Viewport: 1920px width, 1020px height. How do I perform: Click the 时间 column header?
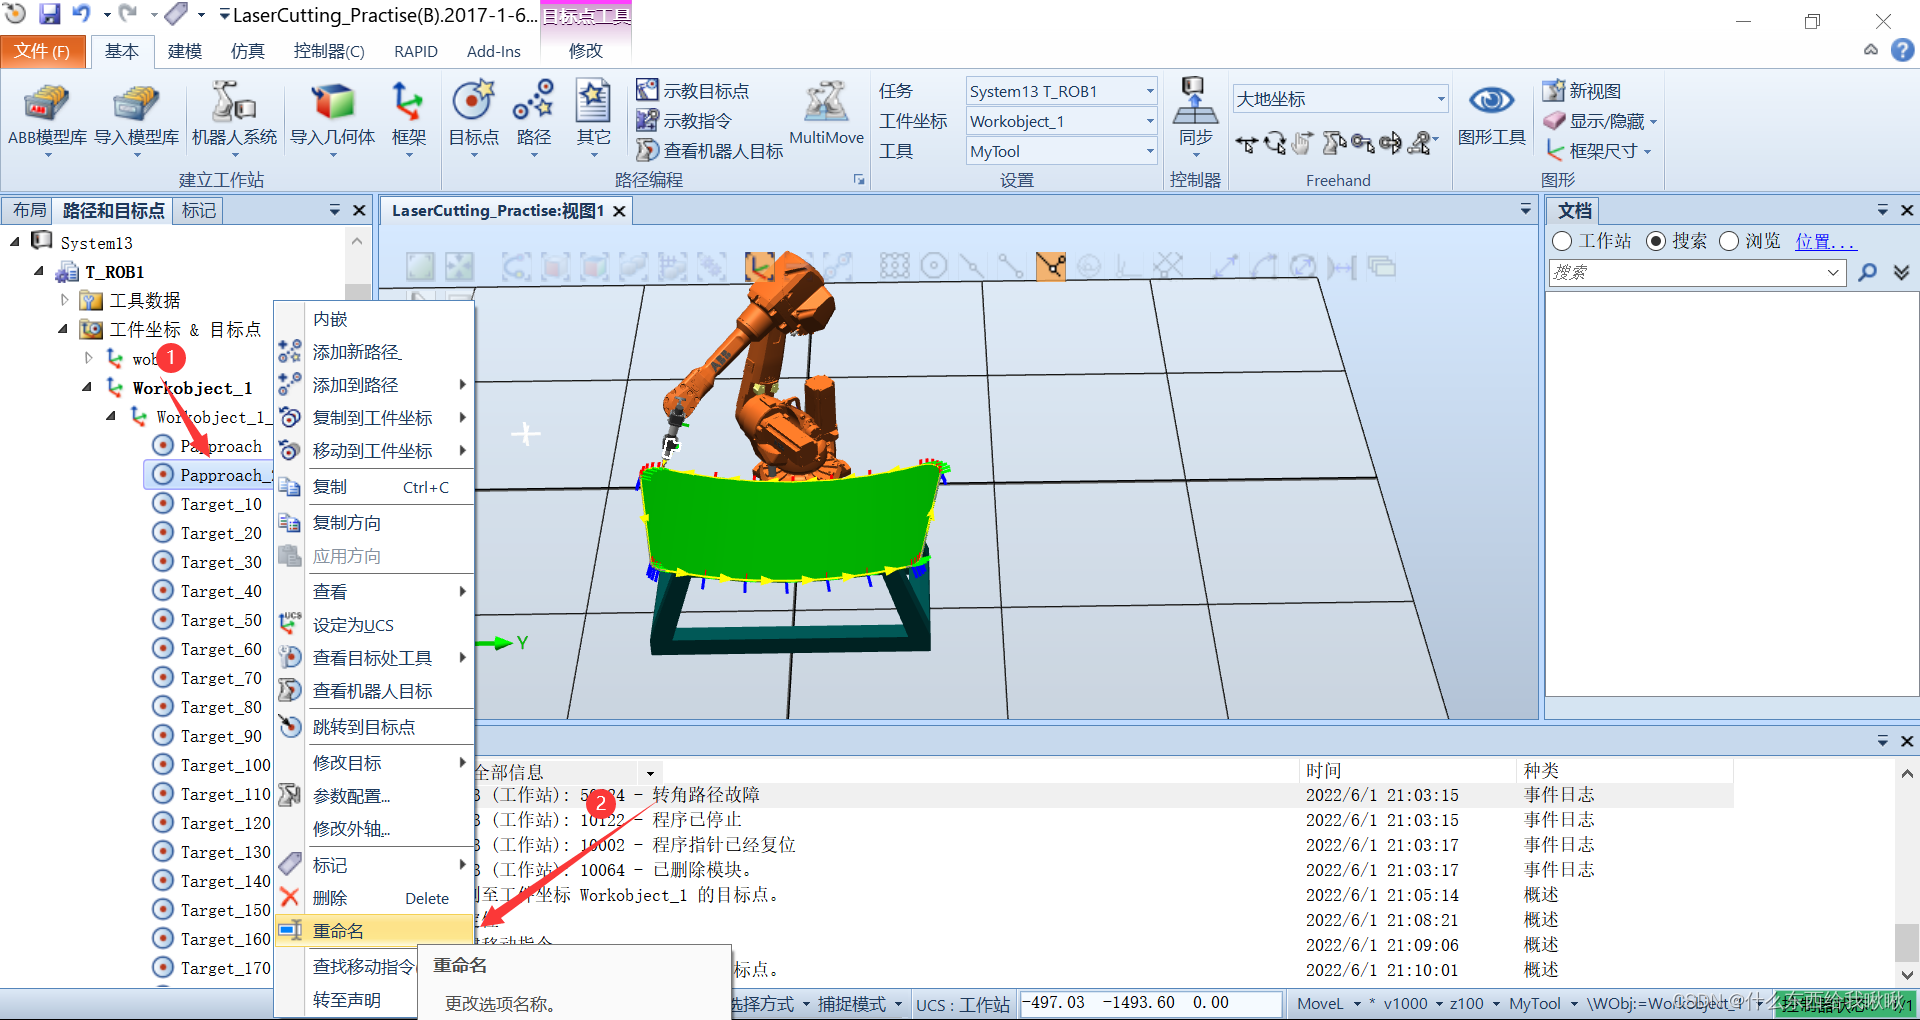pyautogui.click(x=1323, y=771)
